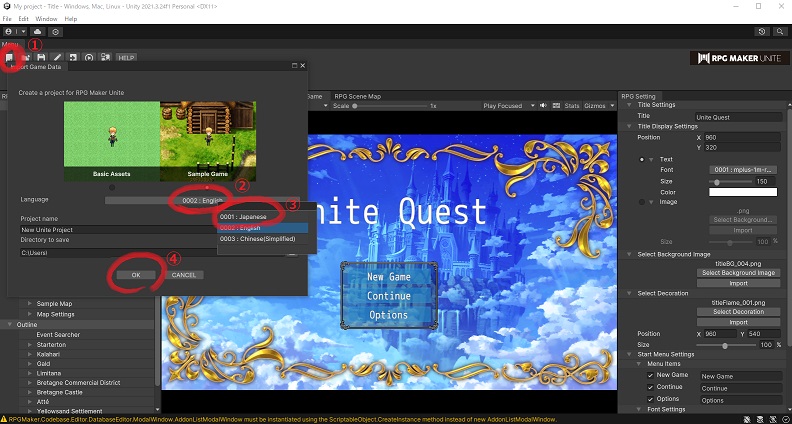Viewport: 792px width, 424px height.
Task: Click the keyboard shortcuts icon in Game view
Action: point(556,106)
